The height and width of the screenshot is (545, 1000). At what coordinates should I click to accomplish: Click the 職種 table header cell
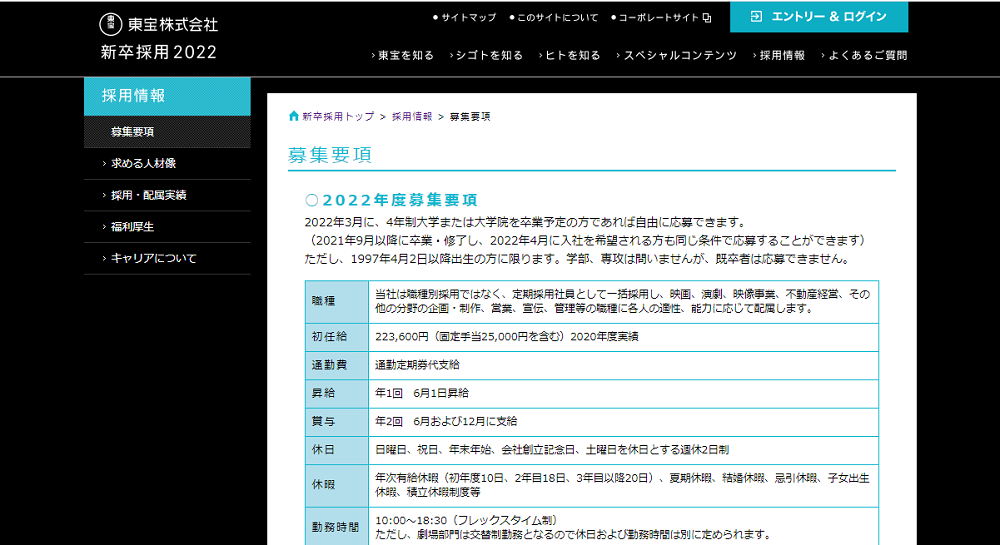coord(337,302)
